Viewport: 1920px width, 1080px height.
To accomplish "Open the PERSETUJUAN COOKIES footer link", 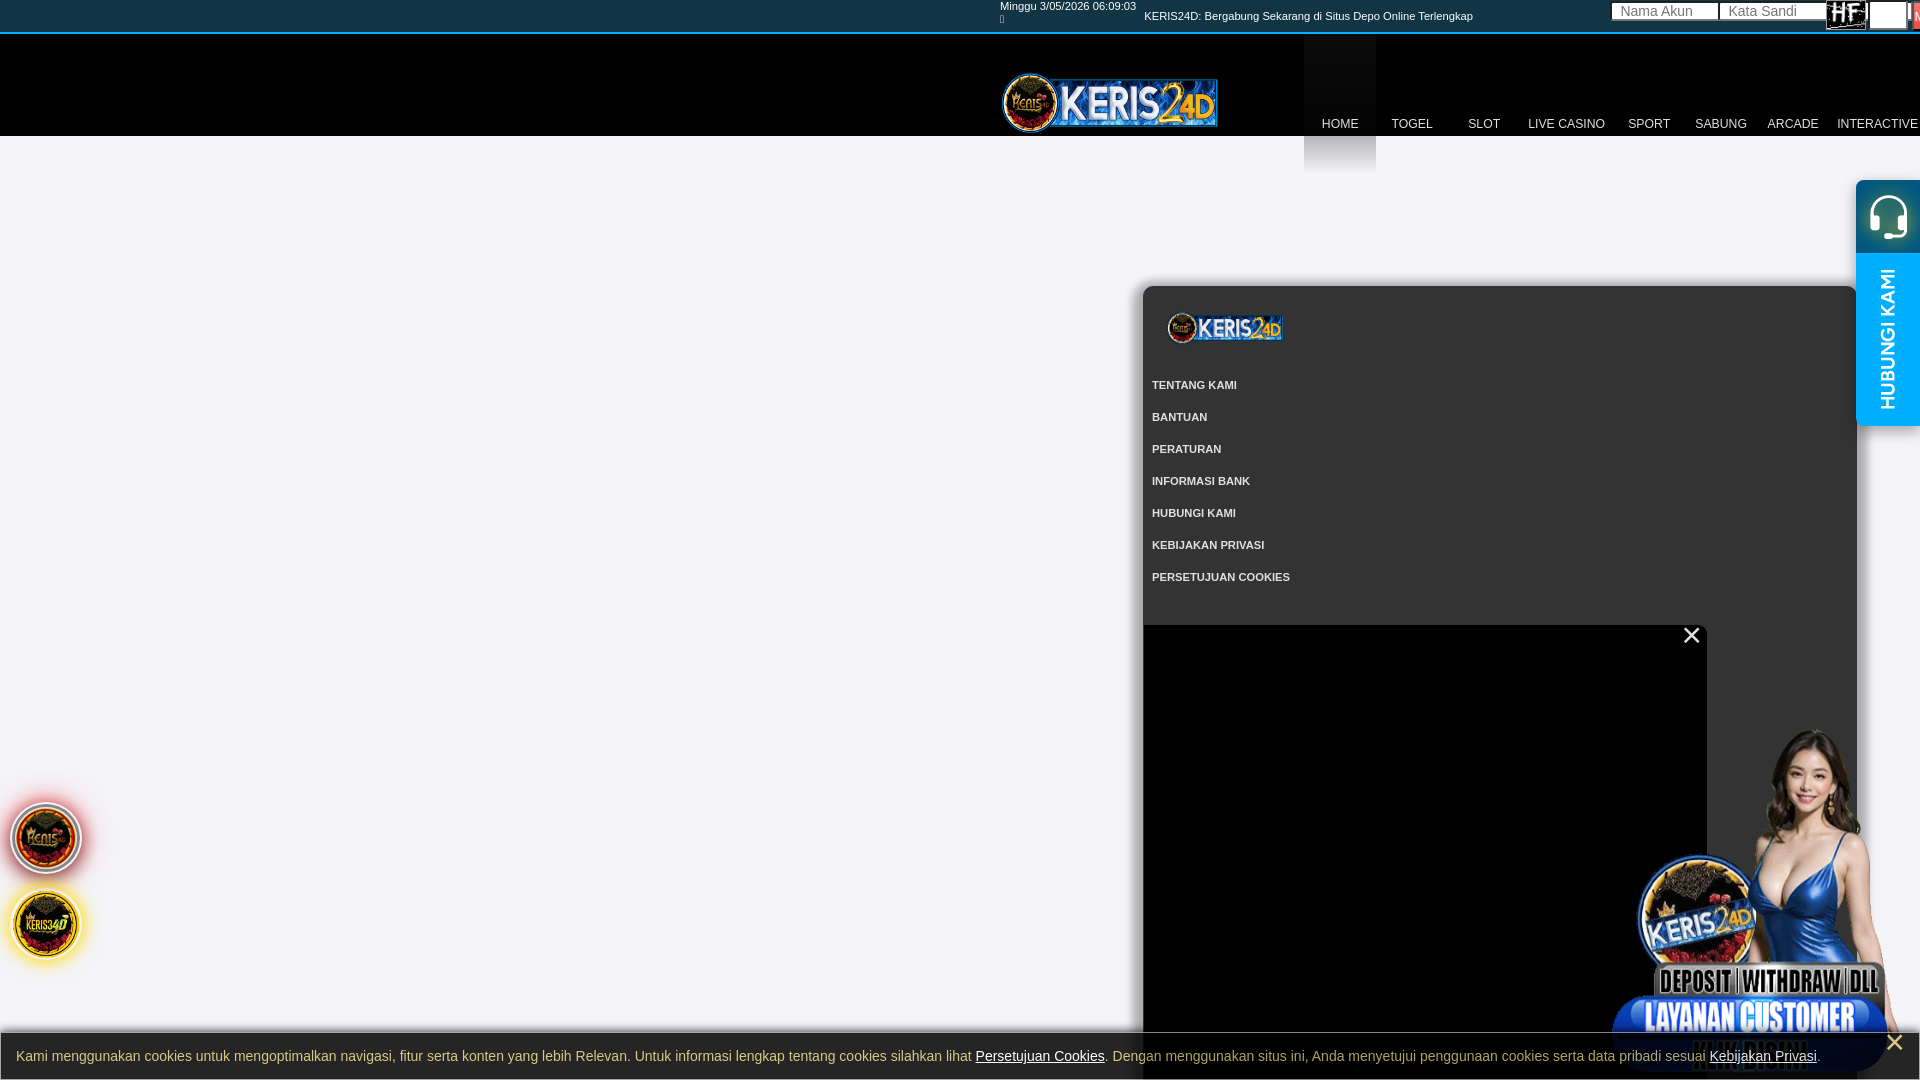I will pyautogui.click(x=1220, y=577).
